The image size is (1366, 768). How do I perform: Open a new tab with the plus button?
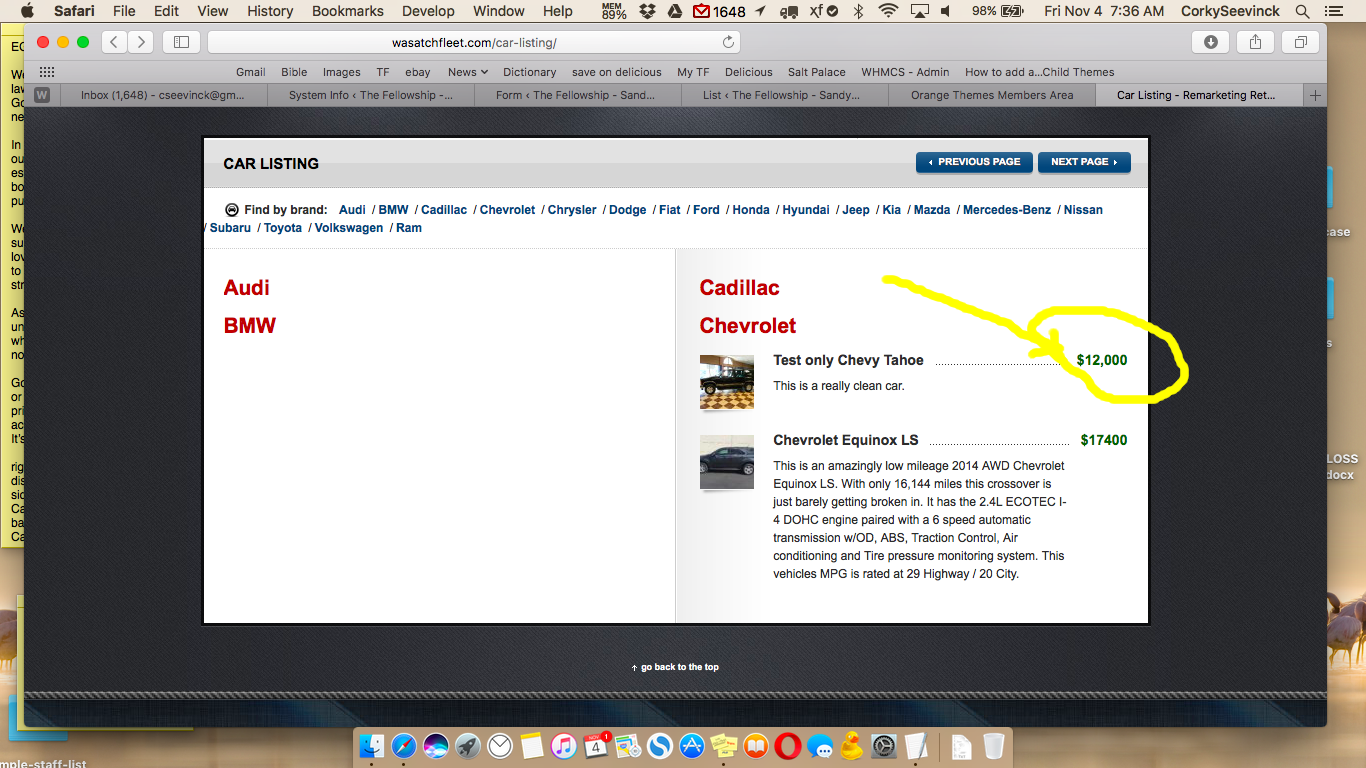pyautogui.click(x=1315, y=95)
